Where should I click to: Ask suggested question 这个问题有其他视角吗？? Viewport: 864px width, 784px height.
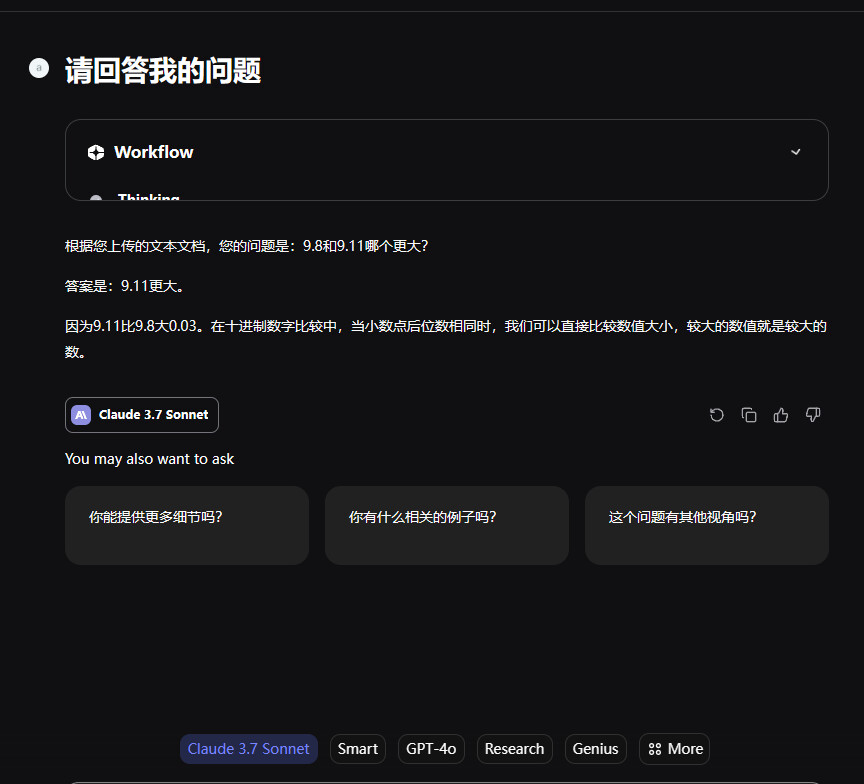coord(707,525)
